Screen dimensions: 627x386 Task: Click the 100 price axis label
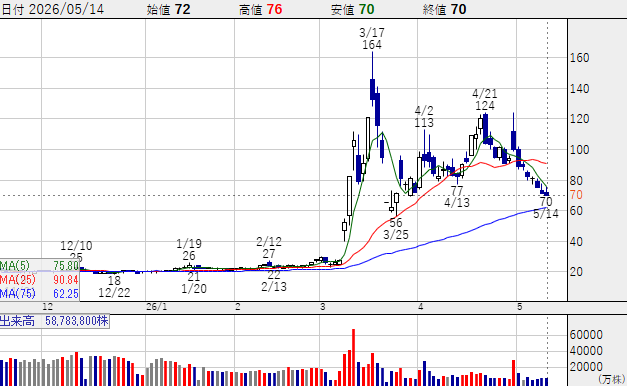(x=579, y=150)
